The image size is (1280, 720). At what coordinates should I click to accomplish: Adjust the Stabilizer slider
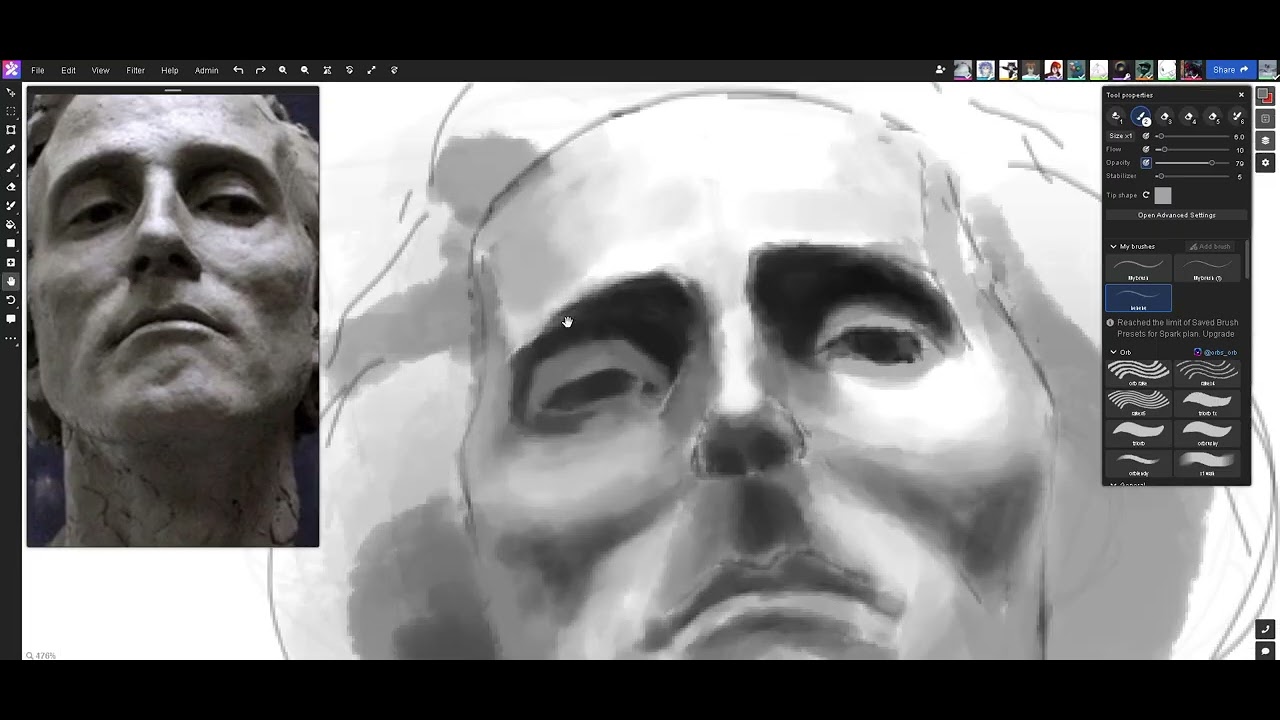(x=1192, y=176)
